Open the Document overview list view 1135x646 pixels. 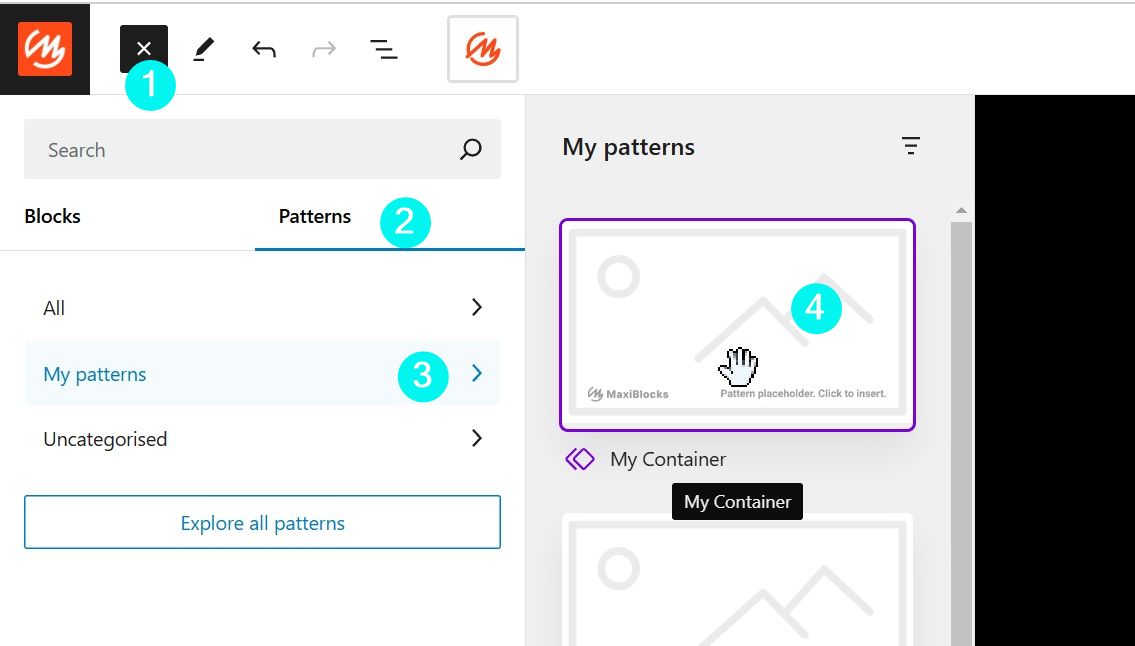coord(384,49)
